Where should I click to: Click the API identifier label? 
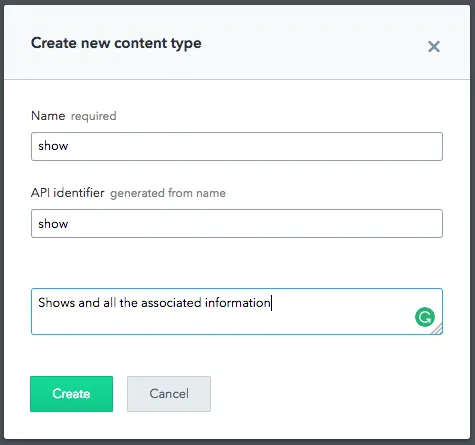[x=68, y=193]
